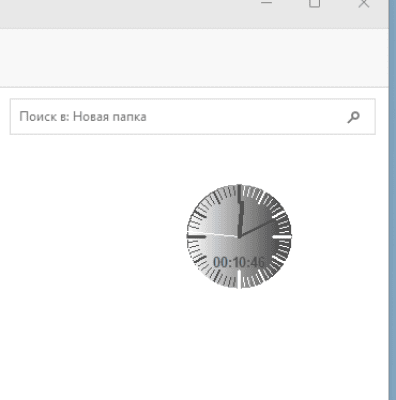Screen dimensions: 396x400
Task: Close the Explorer window
Action: (363, 3)
